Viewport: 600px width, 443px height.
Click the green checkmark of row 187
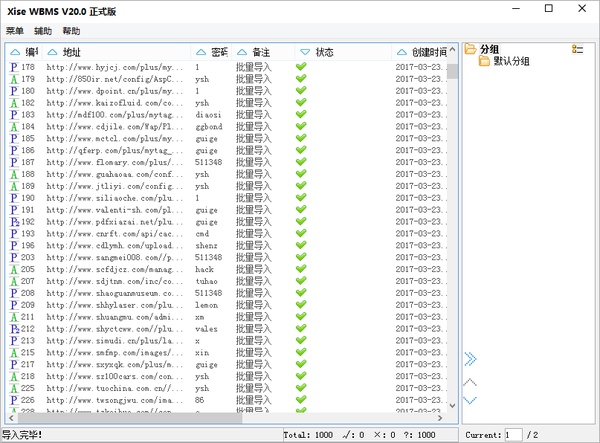pyautogui.click(x=301, y=162)
